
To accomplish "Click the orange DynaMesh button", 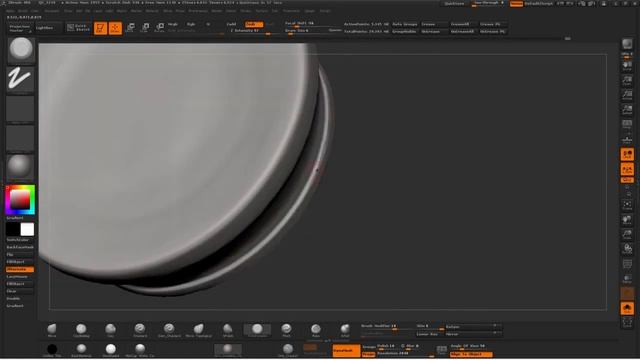I will 346,351.
